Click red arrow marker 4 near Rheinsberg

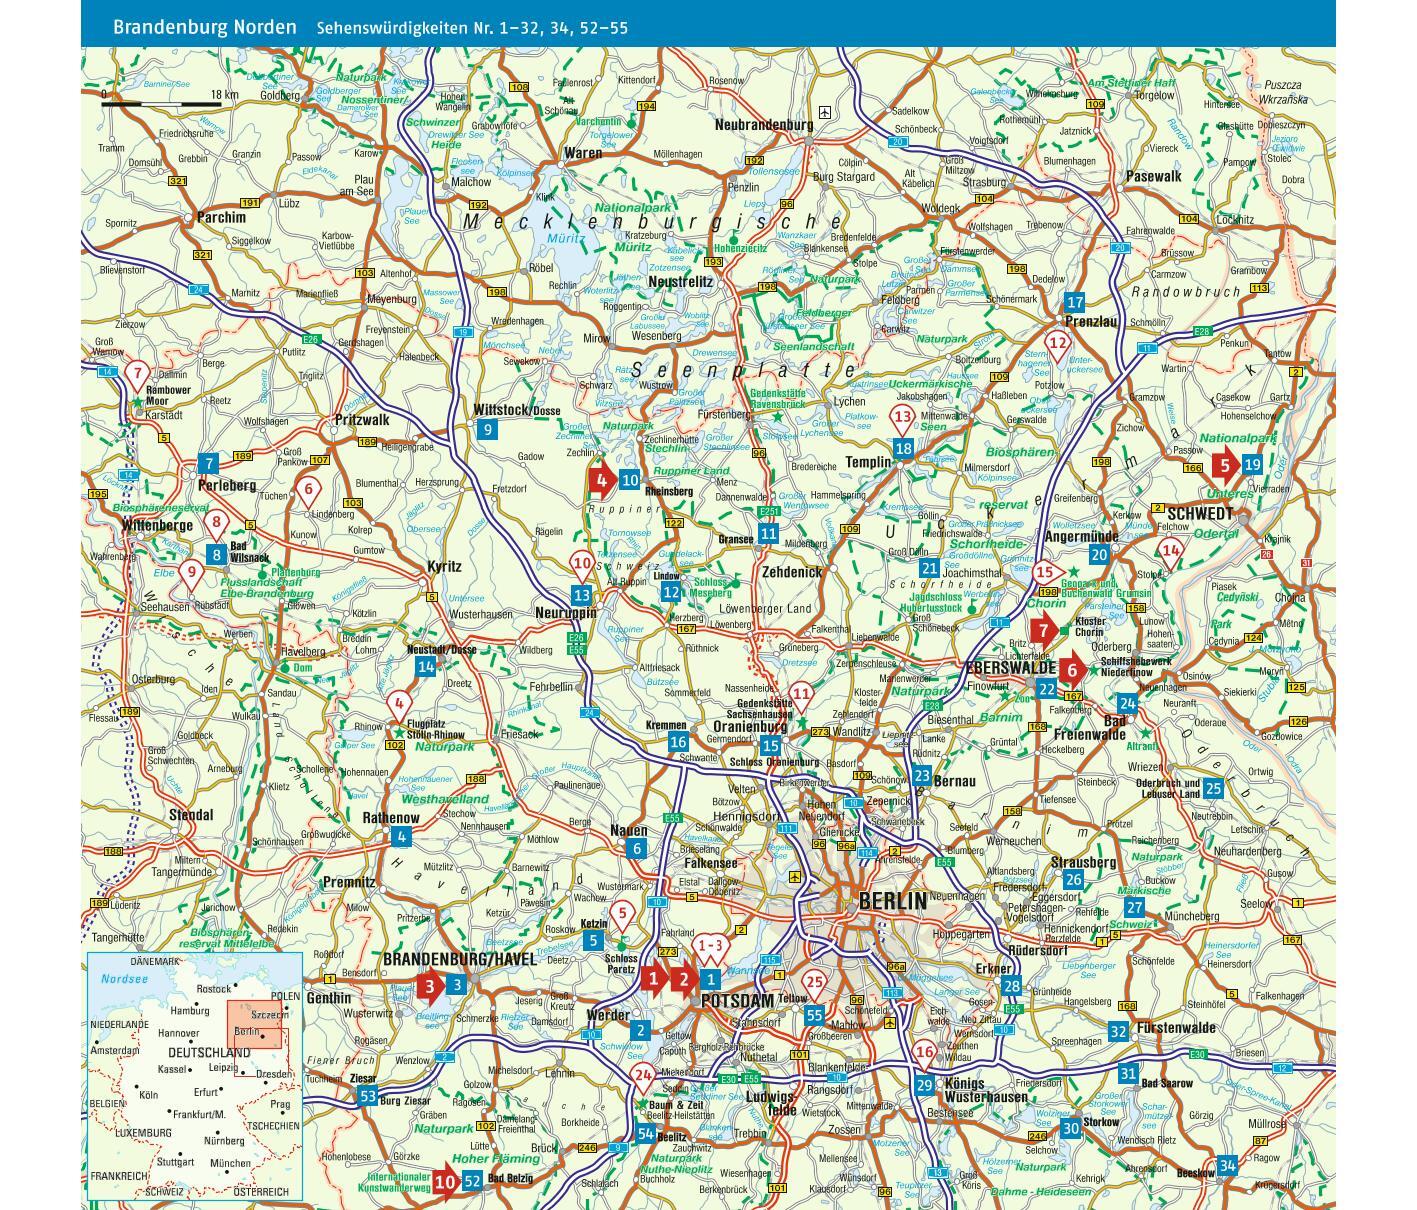pyautogui.click(x=601, y=481)
